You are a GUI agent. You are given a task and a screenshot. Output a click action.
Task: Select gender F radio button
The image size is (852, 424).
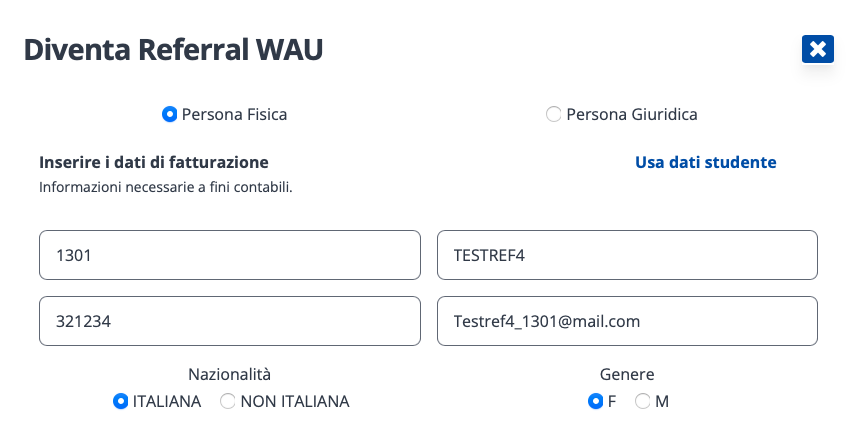(x=596, y=401)
